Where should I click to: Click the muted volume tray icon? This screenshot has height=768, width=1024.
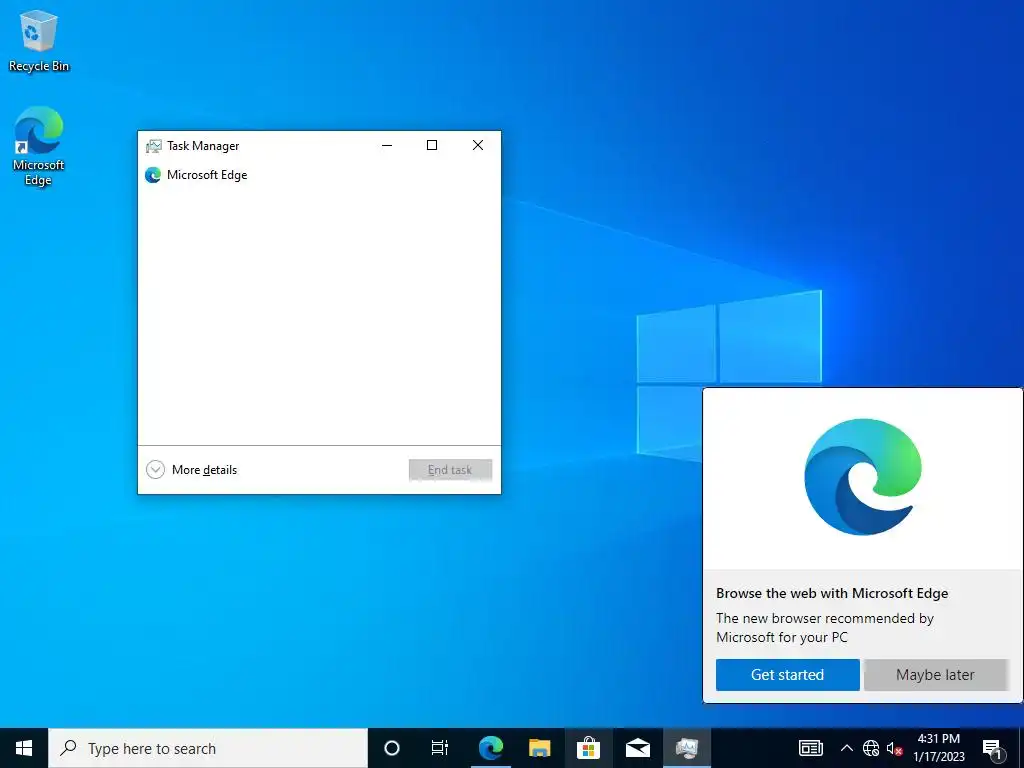[x=894, y=748]
